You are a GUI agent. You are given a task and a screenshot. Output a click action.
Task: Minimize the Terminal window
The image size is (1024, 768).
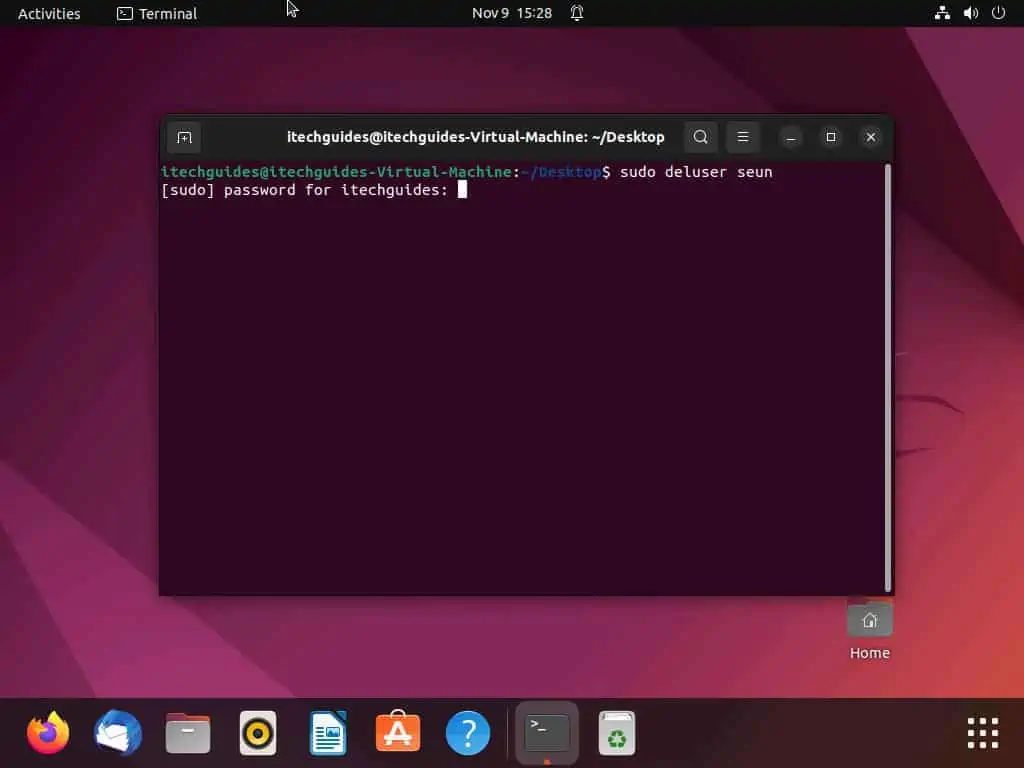click(x=791, y=137)
